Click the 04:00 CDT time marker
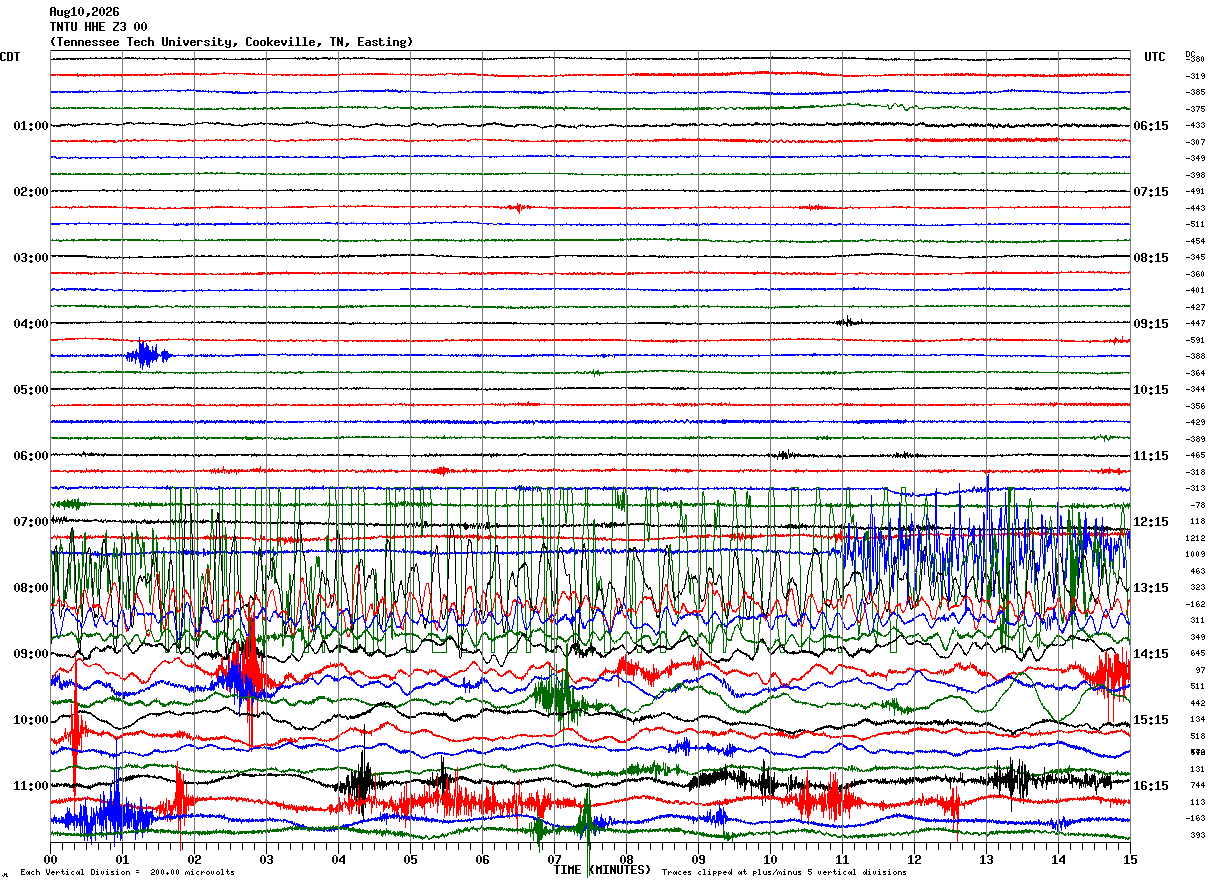Viewport: 1210px width, 886px height. pos(31,324)
